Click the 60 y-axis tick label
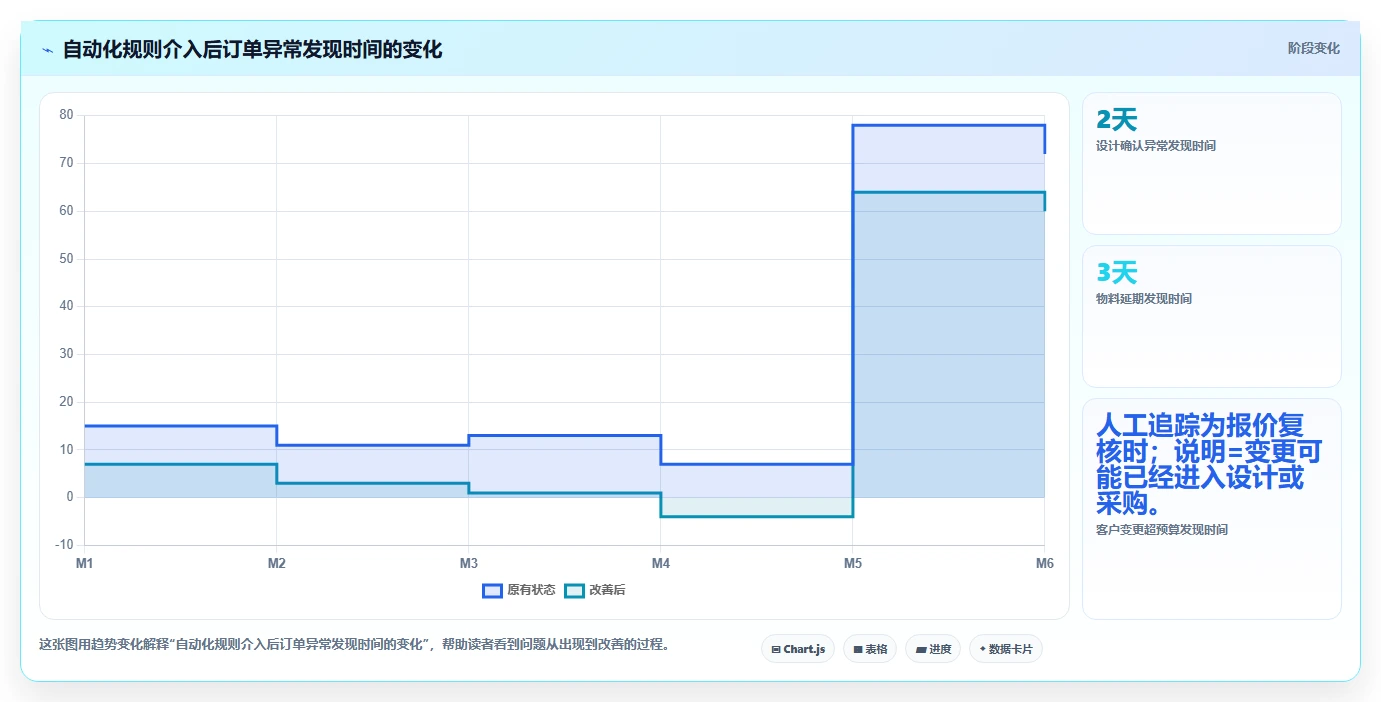This screenshot has width=1381, height=702. pyautogui.click(x=66, y=211)
